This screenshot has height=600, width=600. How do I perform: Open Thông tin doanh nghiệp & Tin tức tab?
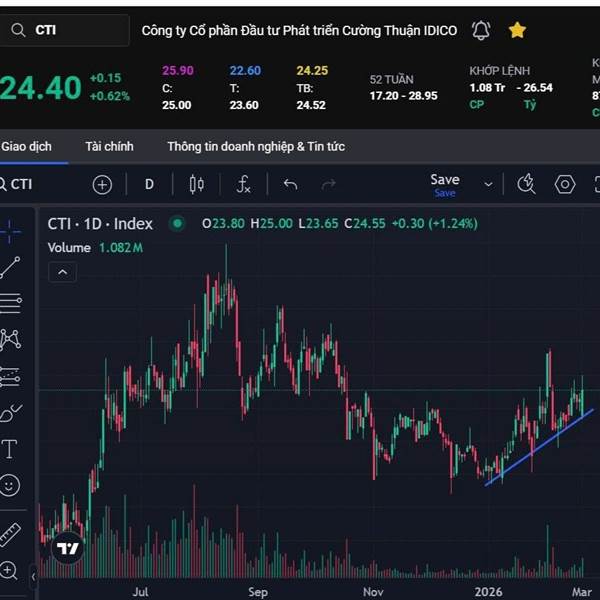256,147
